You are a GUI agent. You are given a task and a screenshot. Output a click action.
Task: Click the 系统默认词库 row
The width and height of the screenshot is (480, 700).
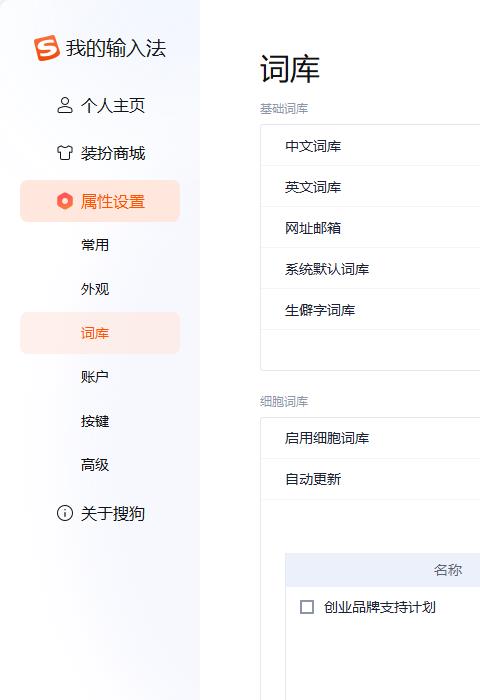tap(370, 269)
